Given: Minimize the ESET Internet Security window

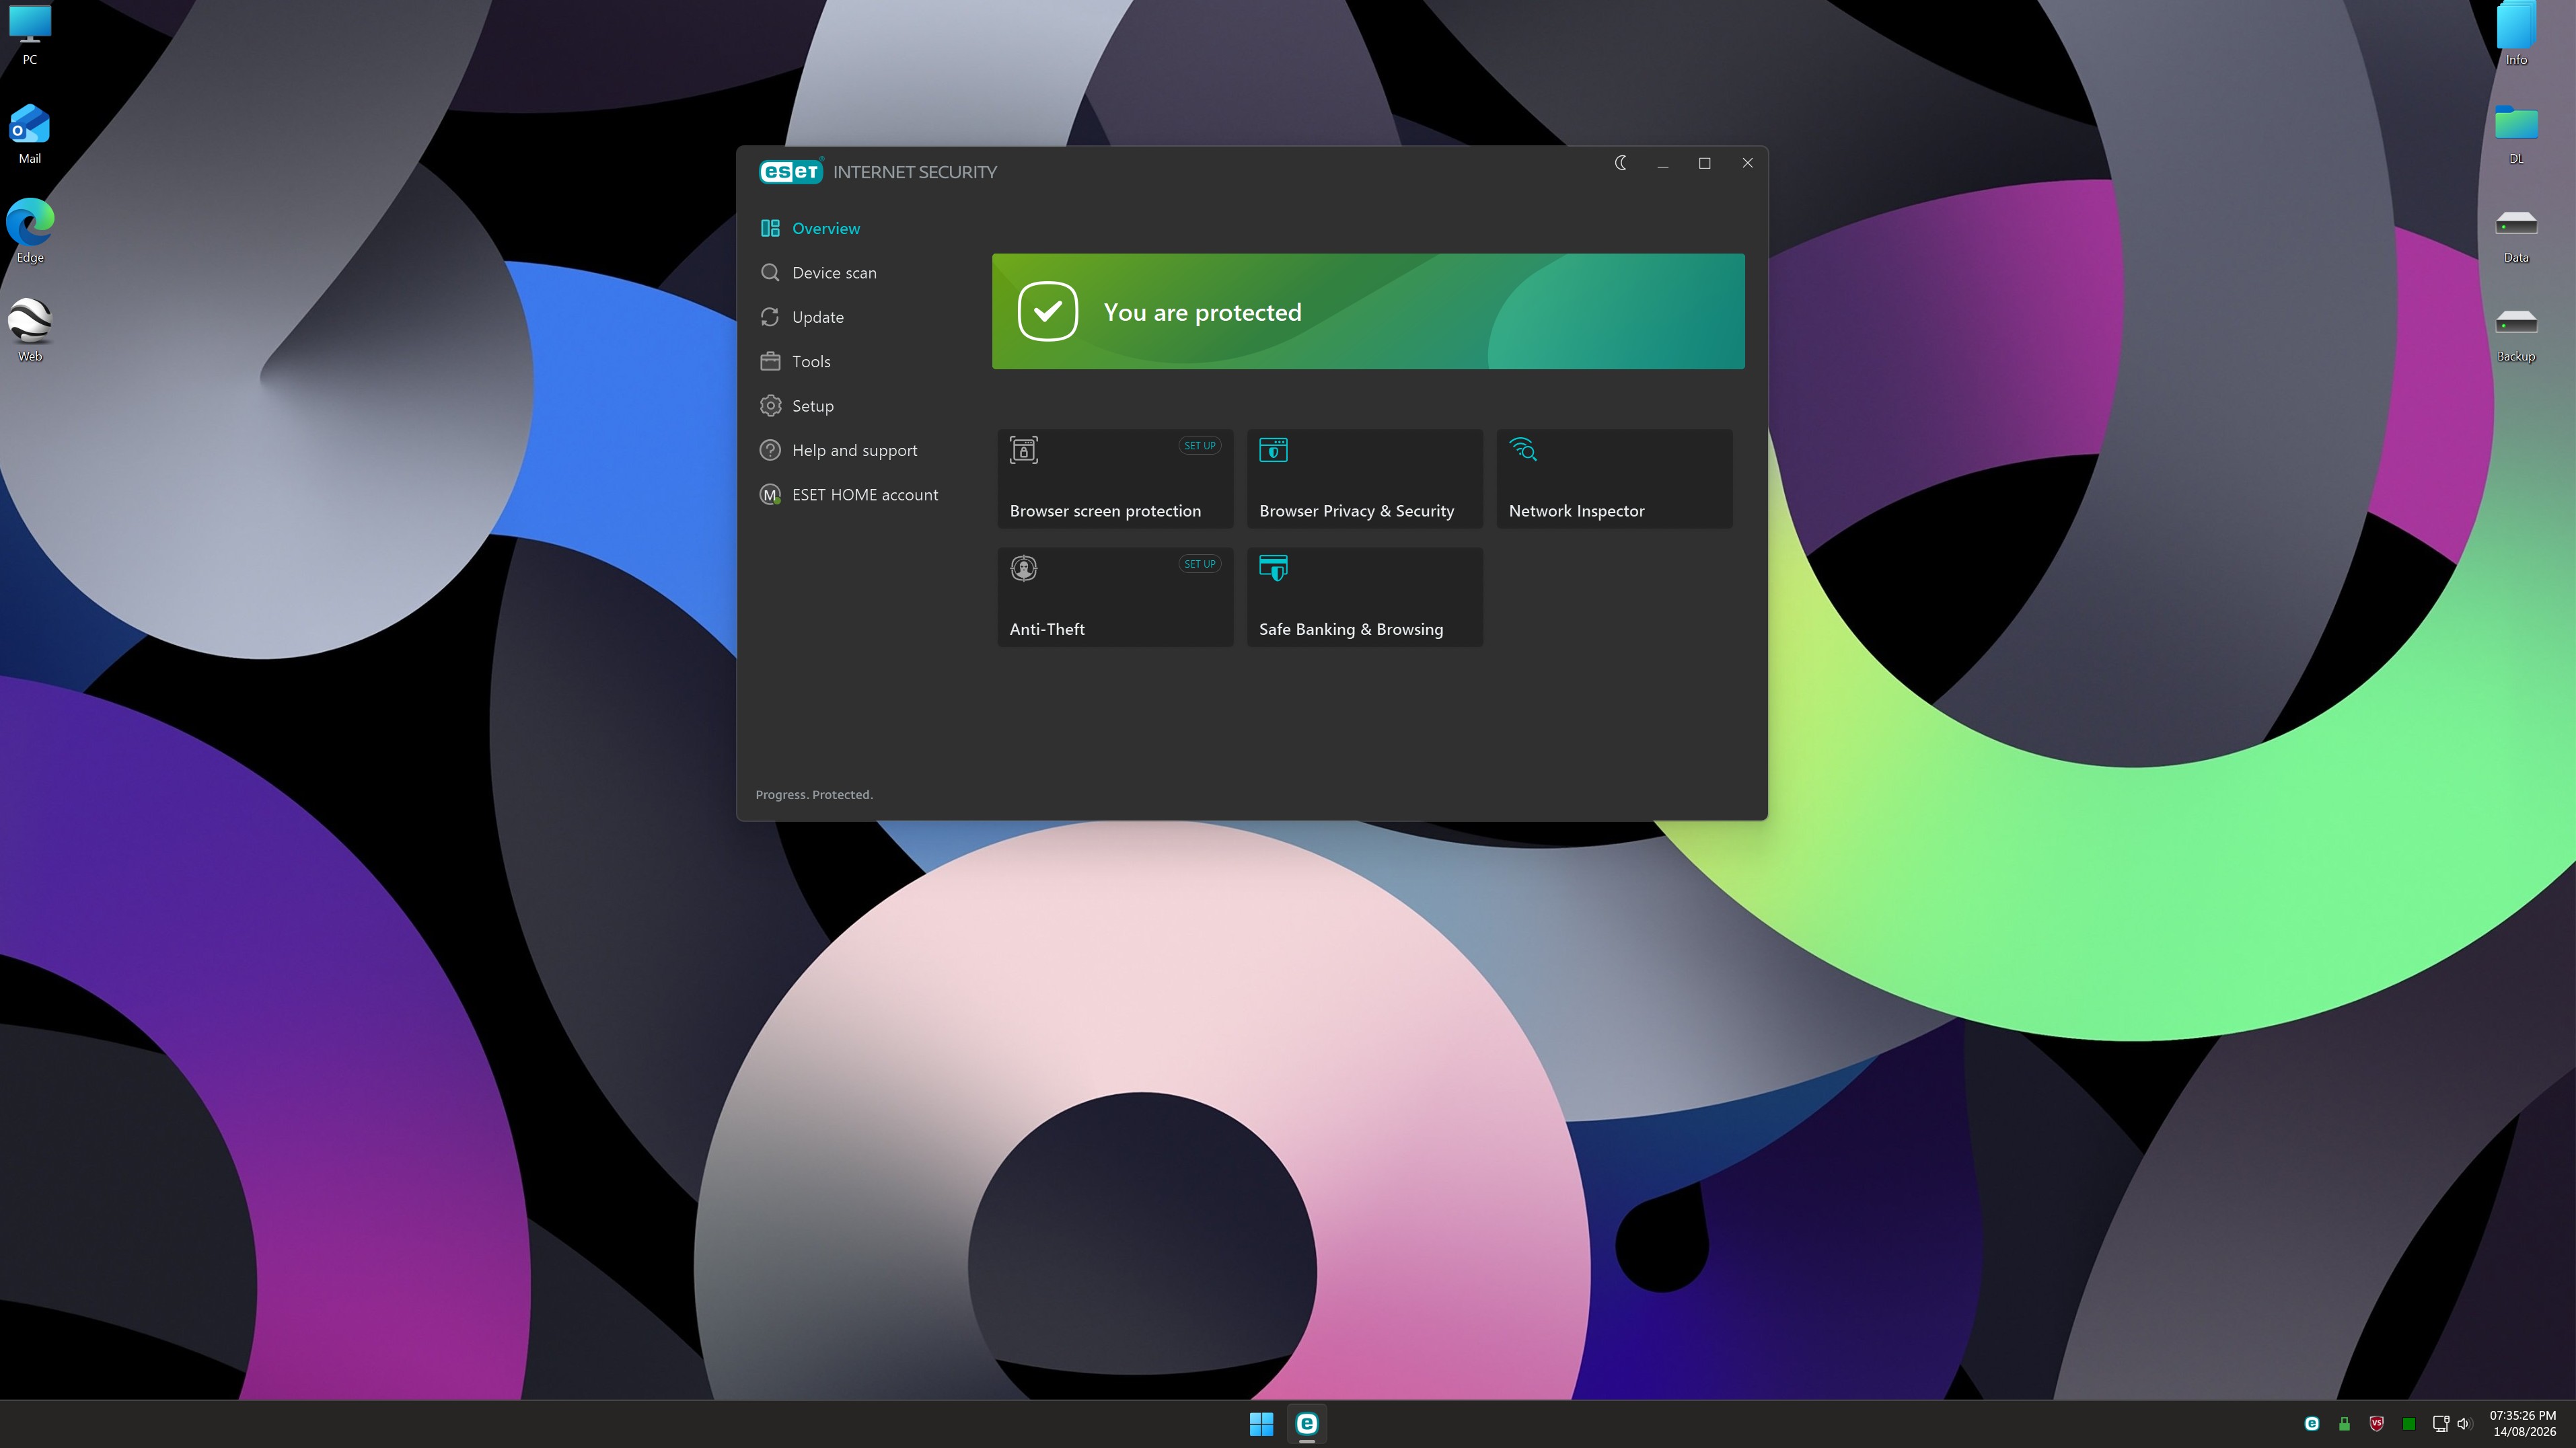Looking at the screenshot, I should 1663,163.
